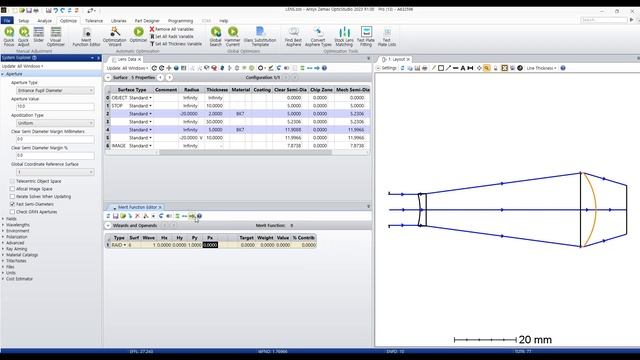640x360 pixels.
Task: Open Glass Substitution Template
Action: (x=260, y=36)
